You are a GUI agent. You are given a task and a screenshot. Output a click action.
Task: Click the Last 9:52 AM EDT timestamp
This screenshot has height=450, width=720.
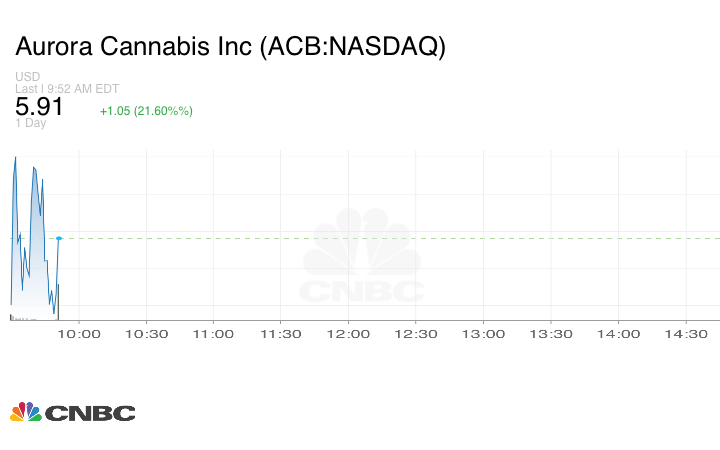click(x=67, y=89)
